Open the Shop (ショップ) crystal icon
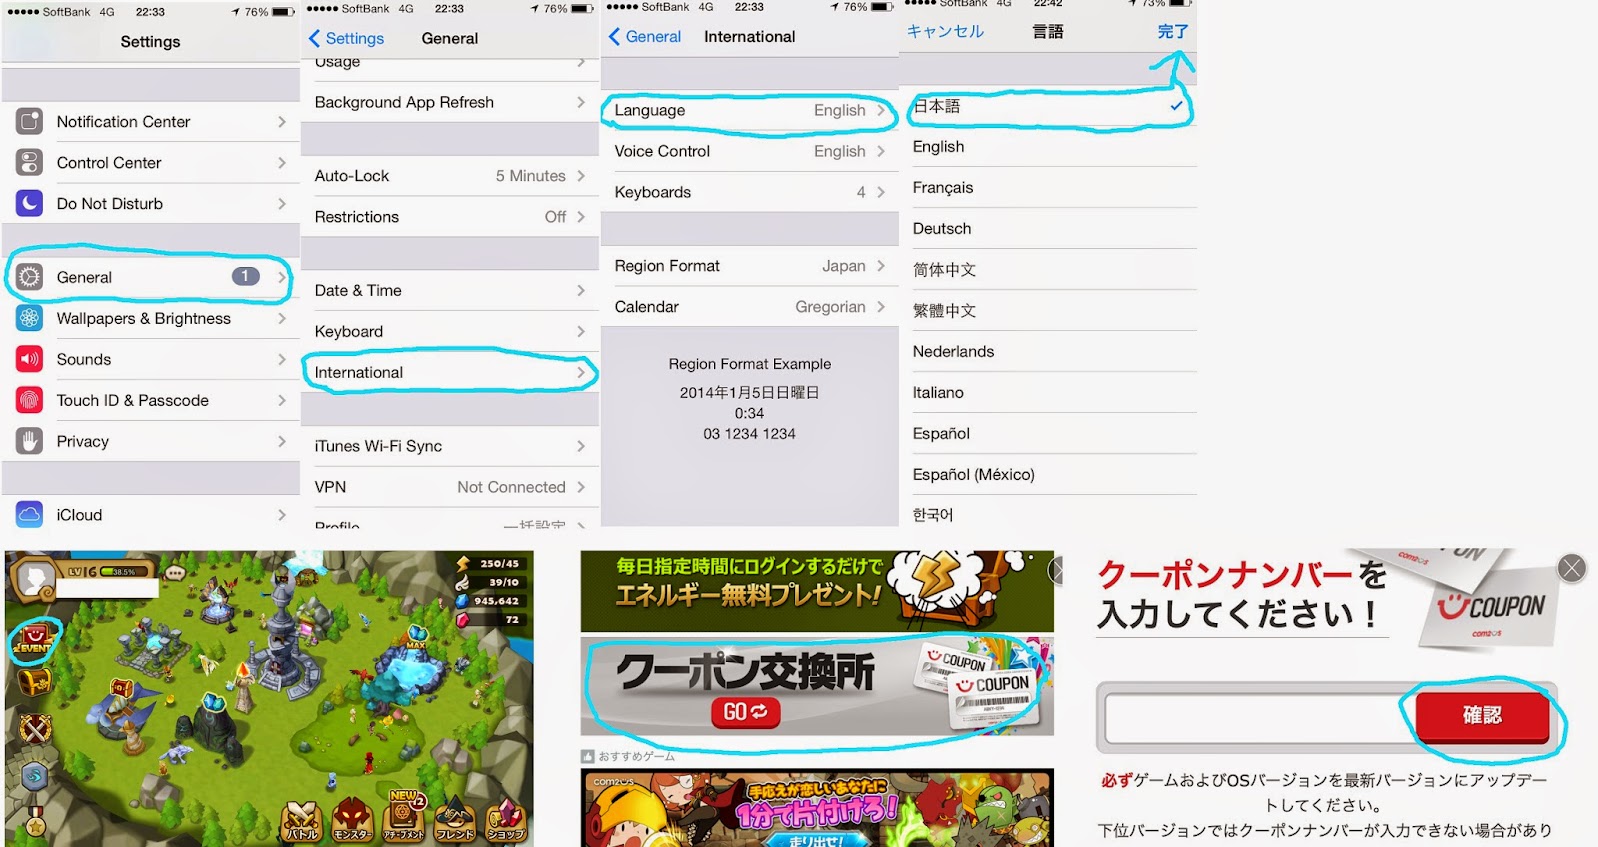The height and width of the screenshot is (847, 1598). click(506, 820)
